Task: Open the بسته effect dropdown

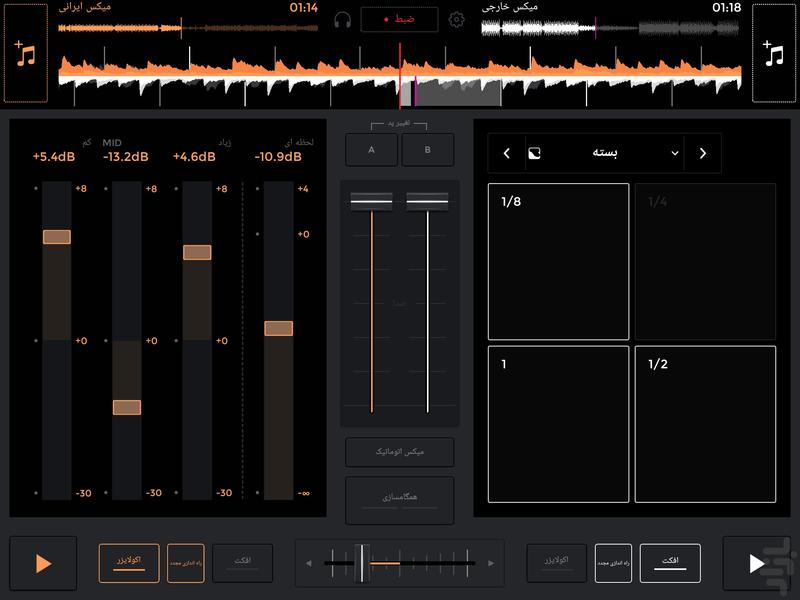Action: [x=605, y=153]
